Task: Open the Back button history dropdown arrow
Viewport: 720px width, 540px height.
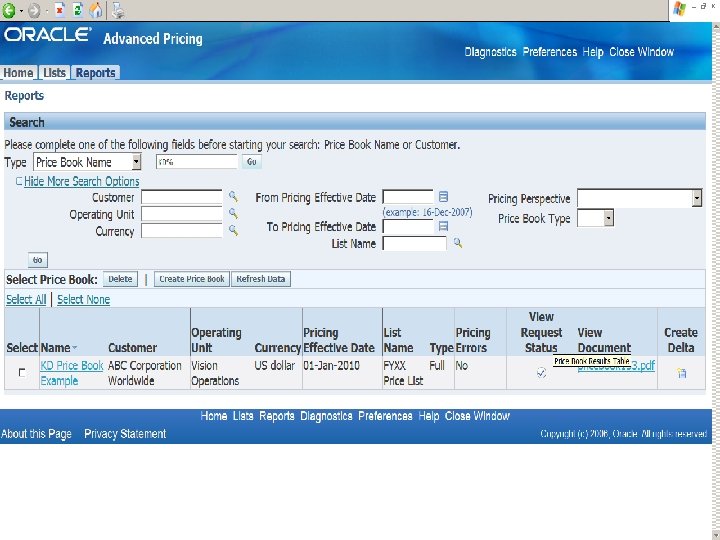Action: [21, 11]
